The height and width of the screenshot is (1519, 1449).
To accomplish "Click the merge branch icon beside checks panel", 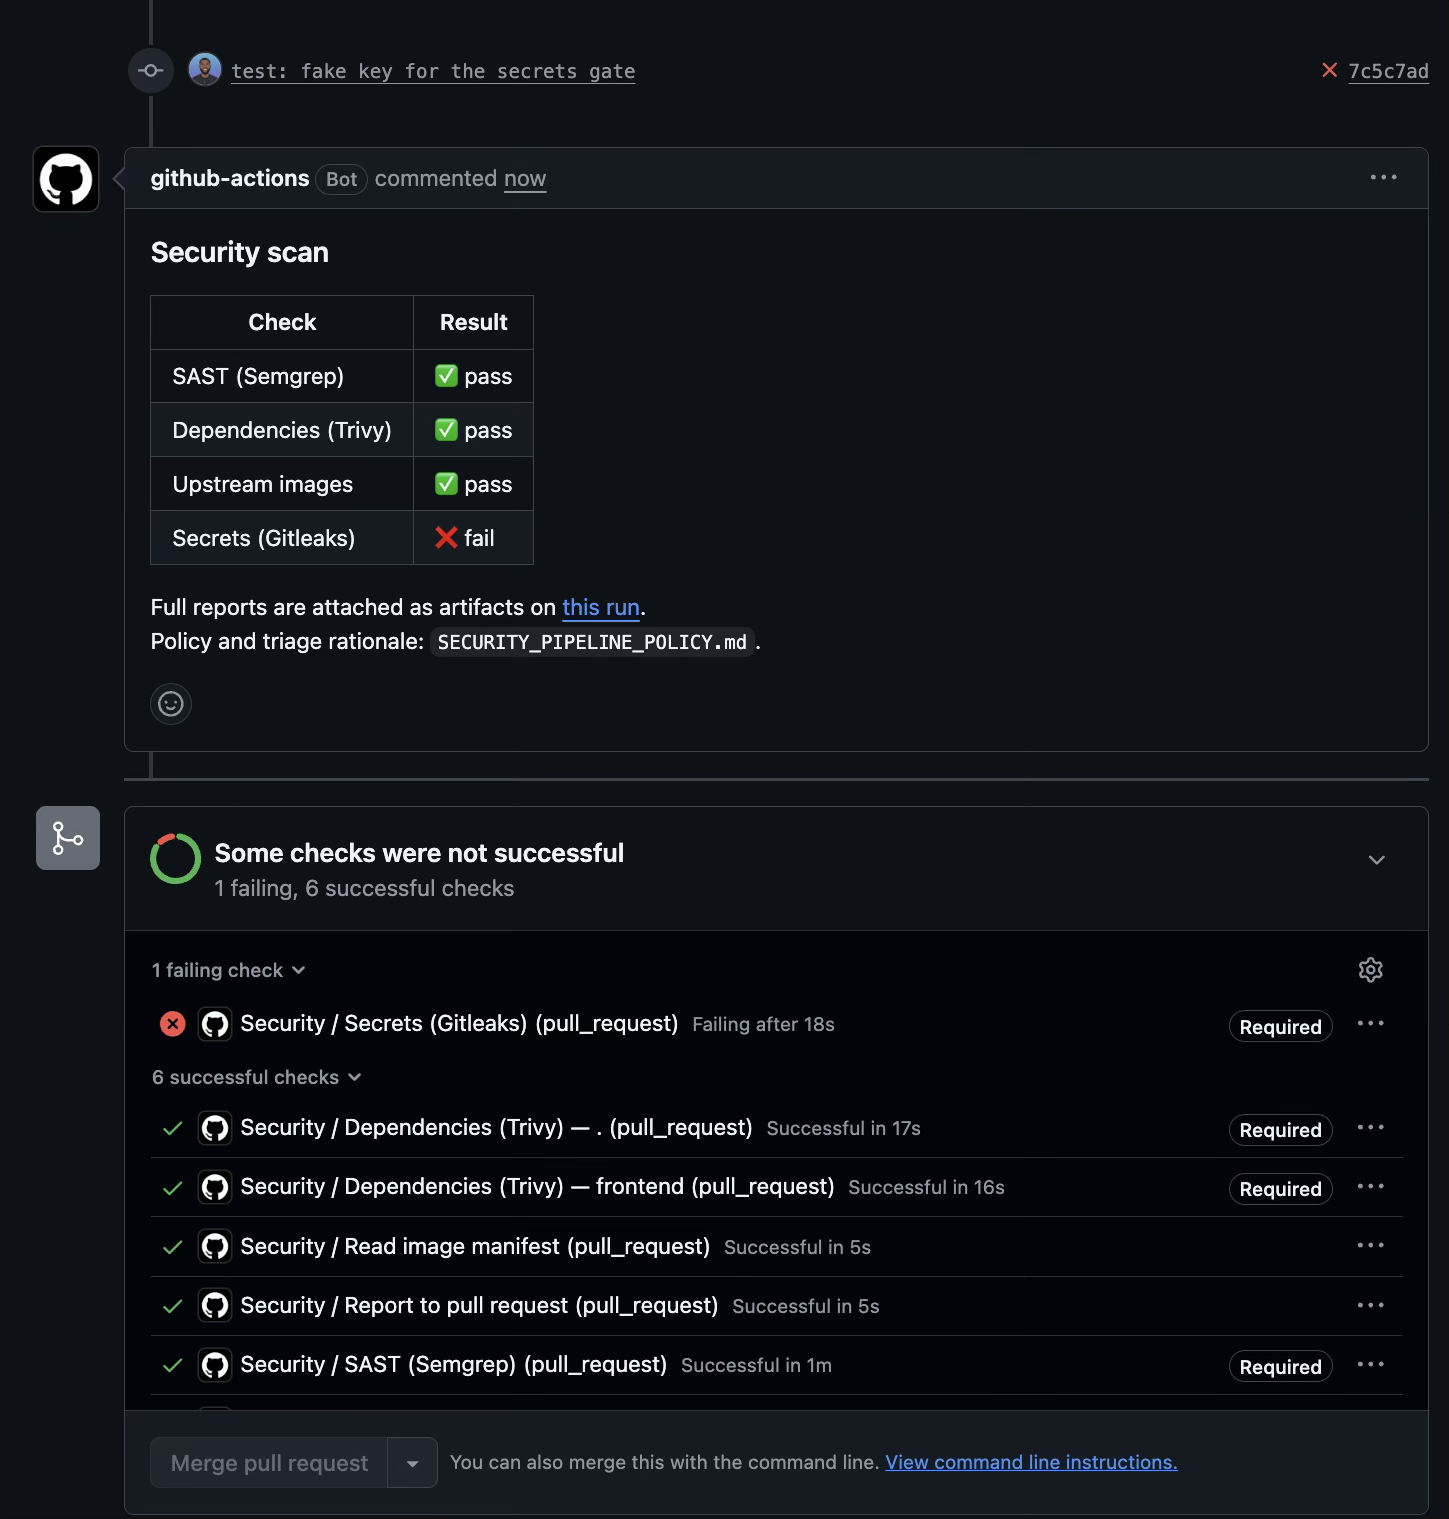I will pyautogui.click(x=68, y=838).
